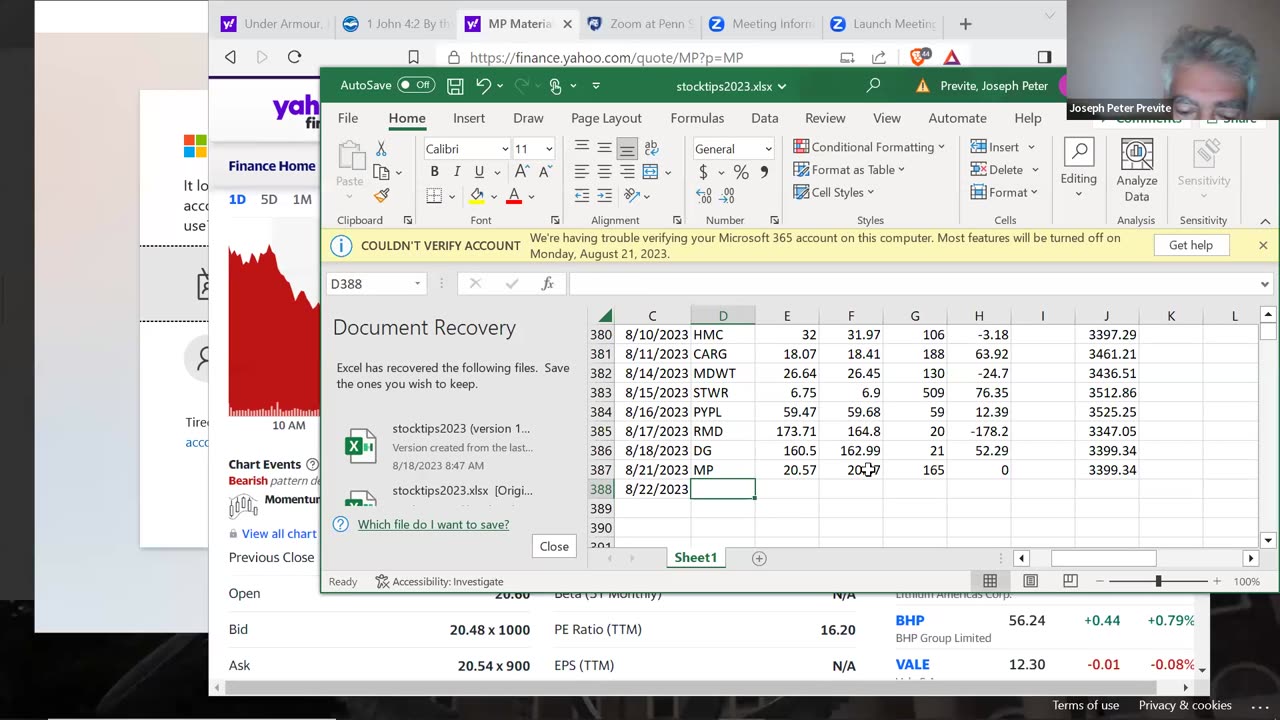1280x720 pixels.
Task: Select the 5D chart range on Yahoo Finance
Action: click(269, 199)
